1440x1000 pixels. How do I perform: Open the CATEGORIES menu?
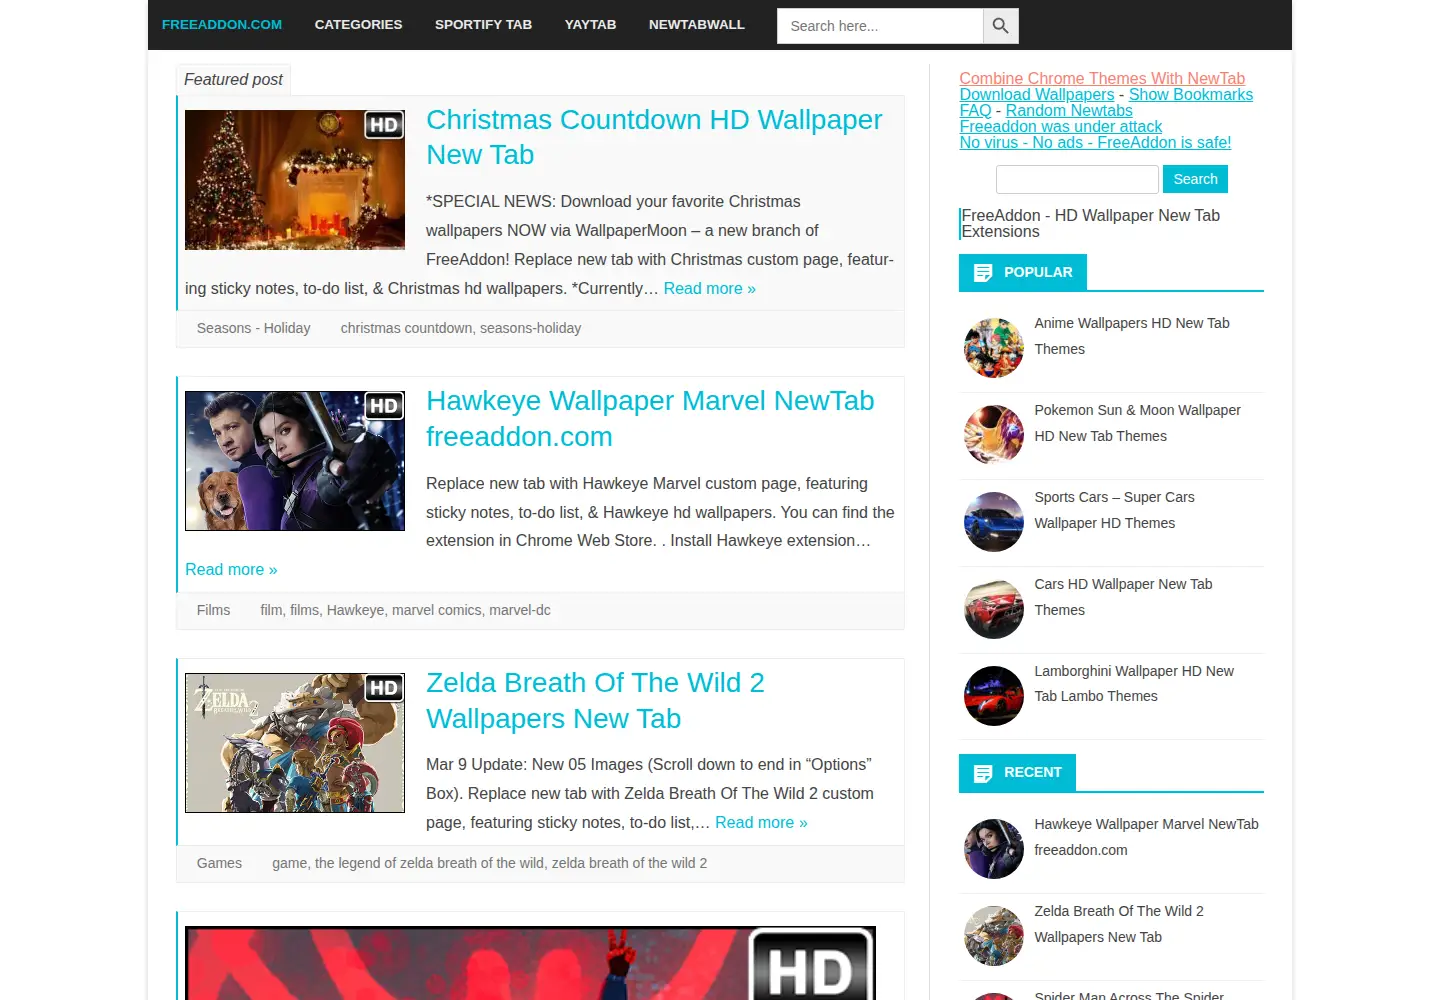[358, 25]
